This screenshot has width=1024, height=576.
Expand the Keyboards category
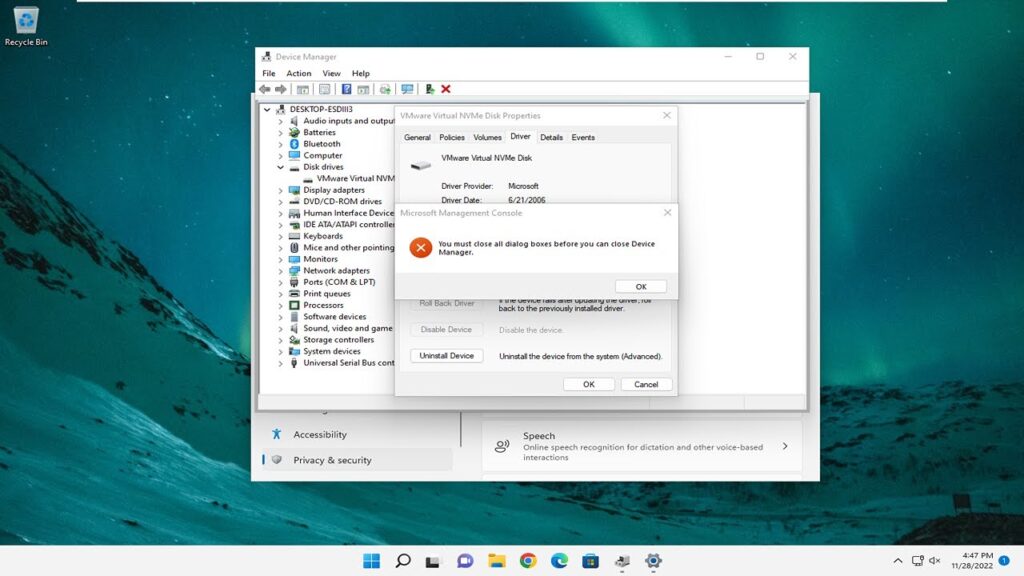point(280,236)
